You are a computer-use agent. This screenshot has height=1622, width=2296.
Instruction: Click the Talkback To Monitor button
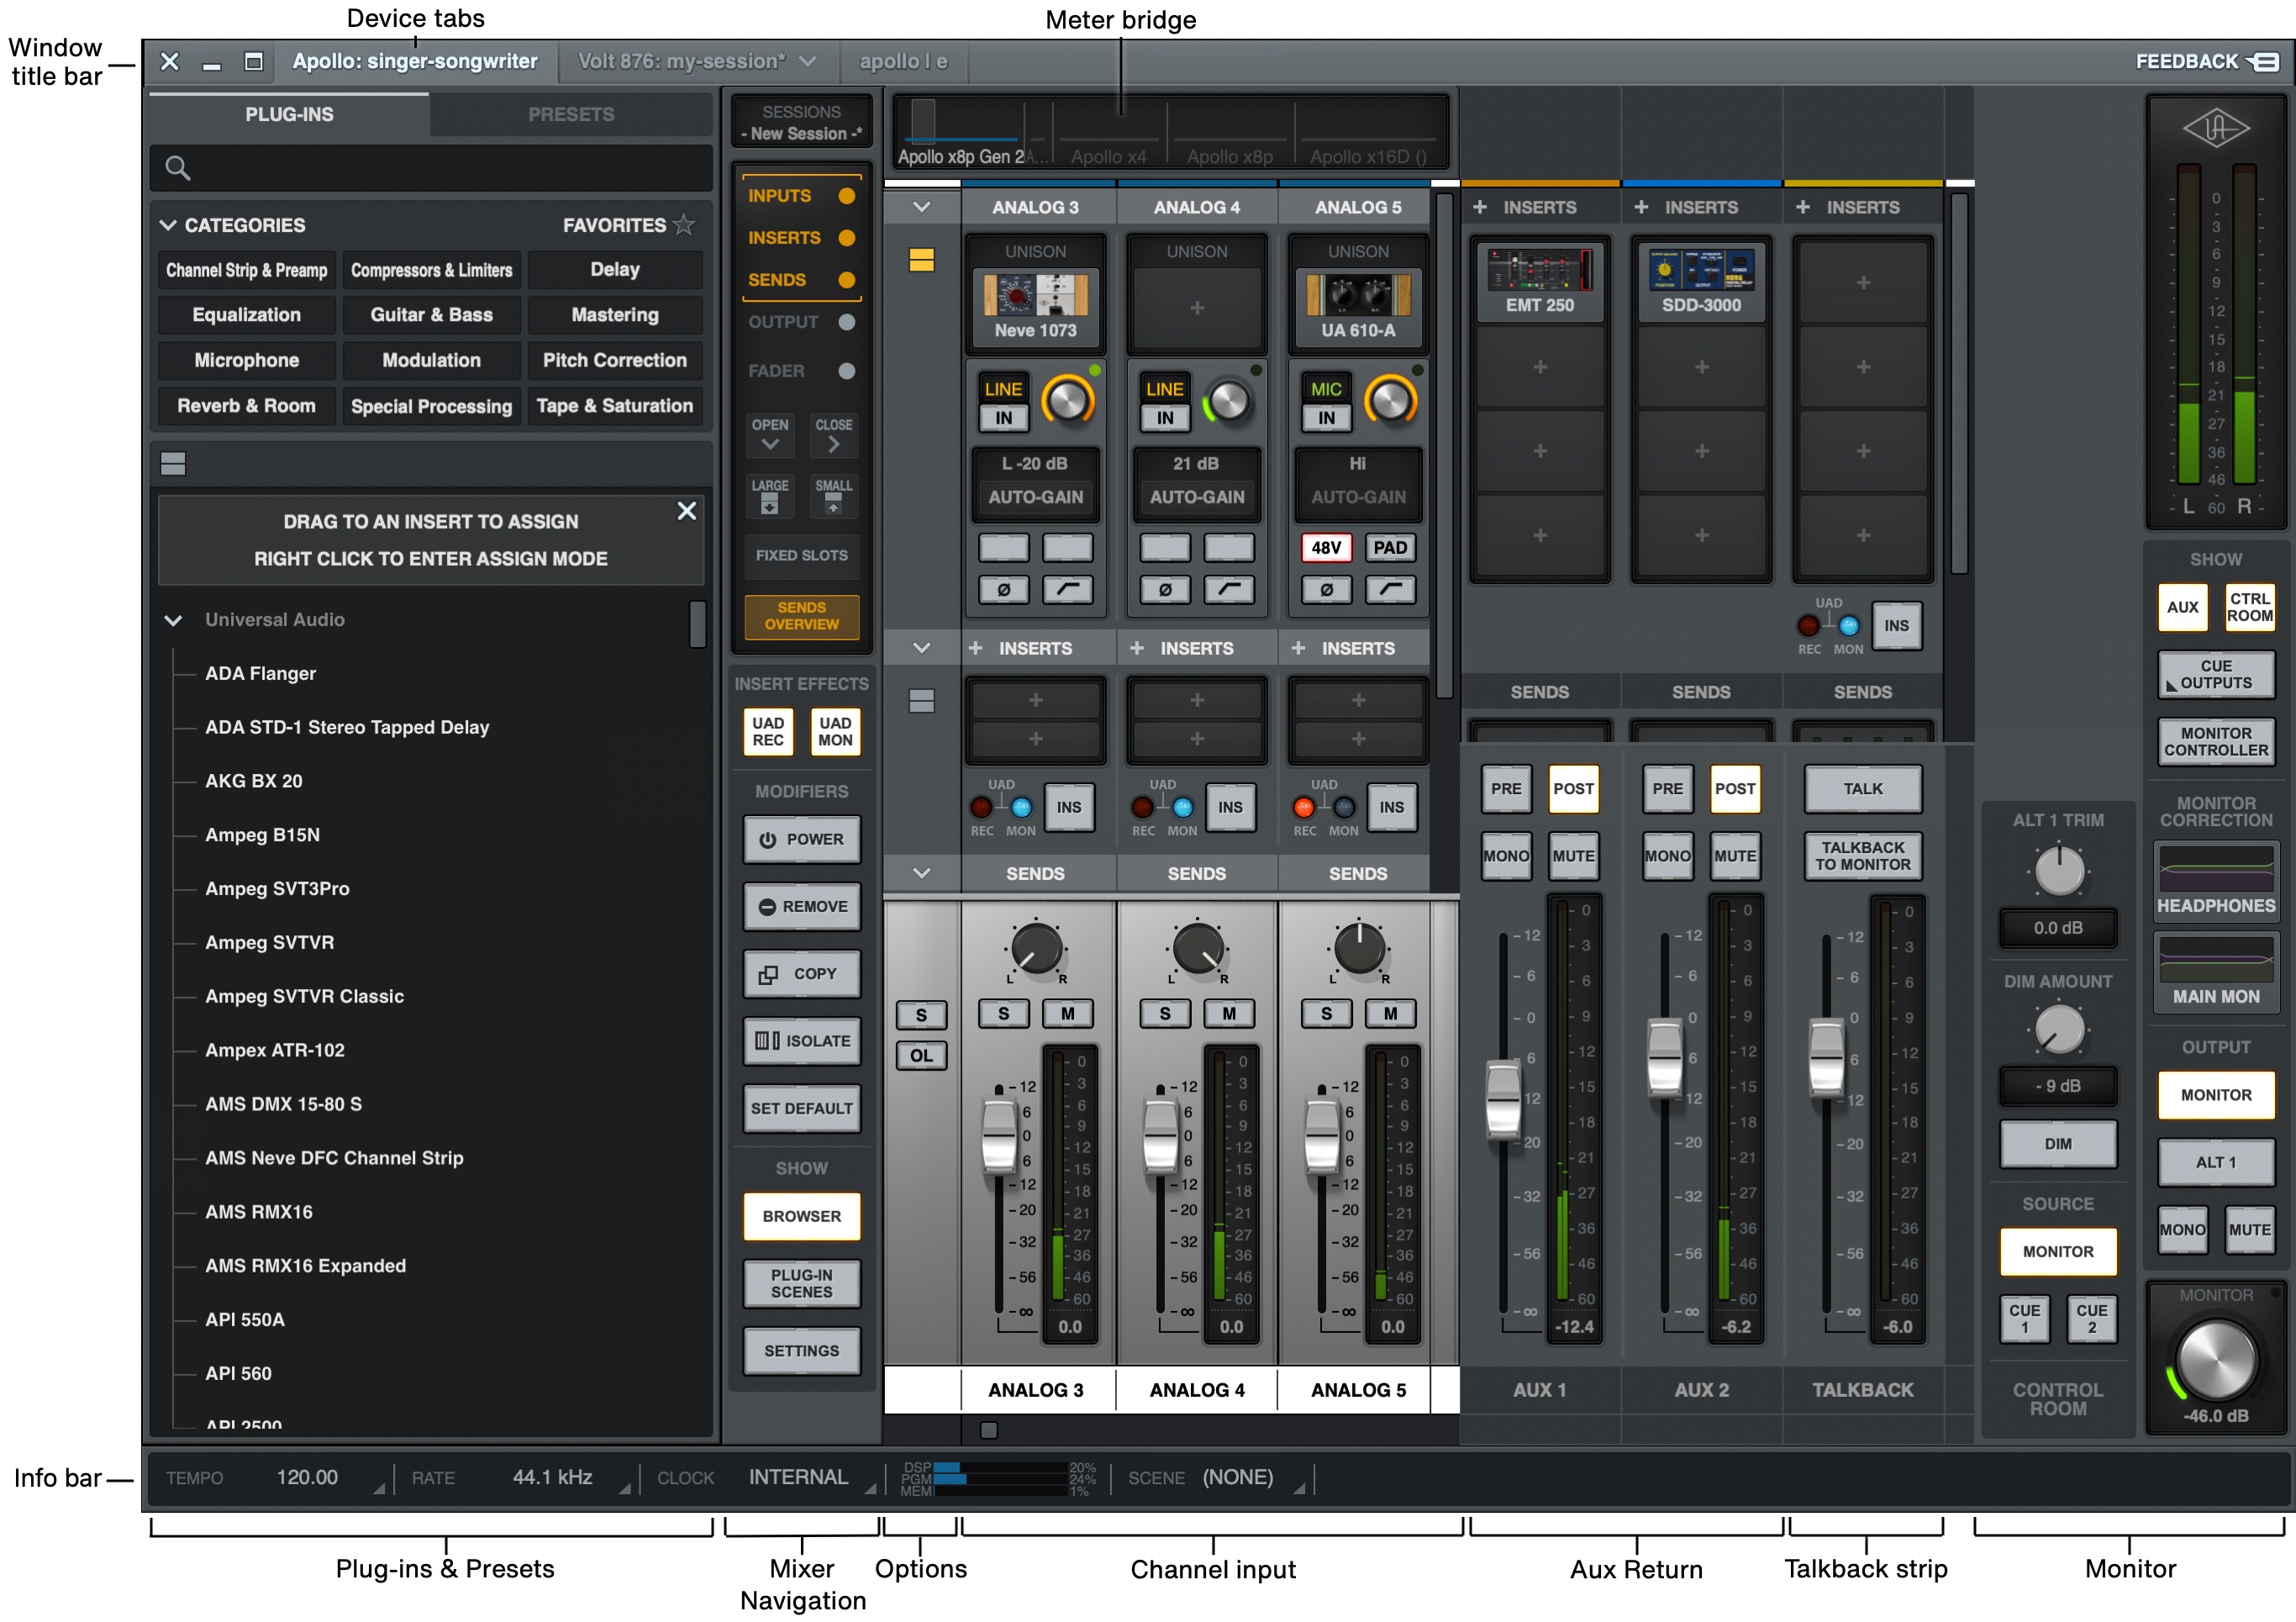pos(1862,856)
